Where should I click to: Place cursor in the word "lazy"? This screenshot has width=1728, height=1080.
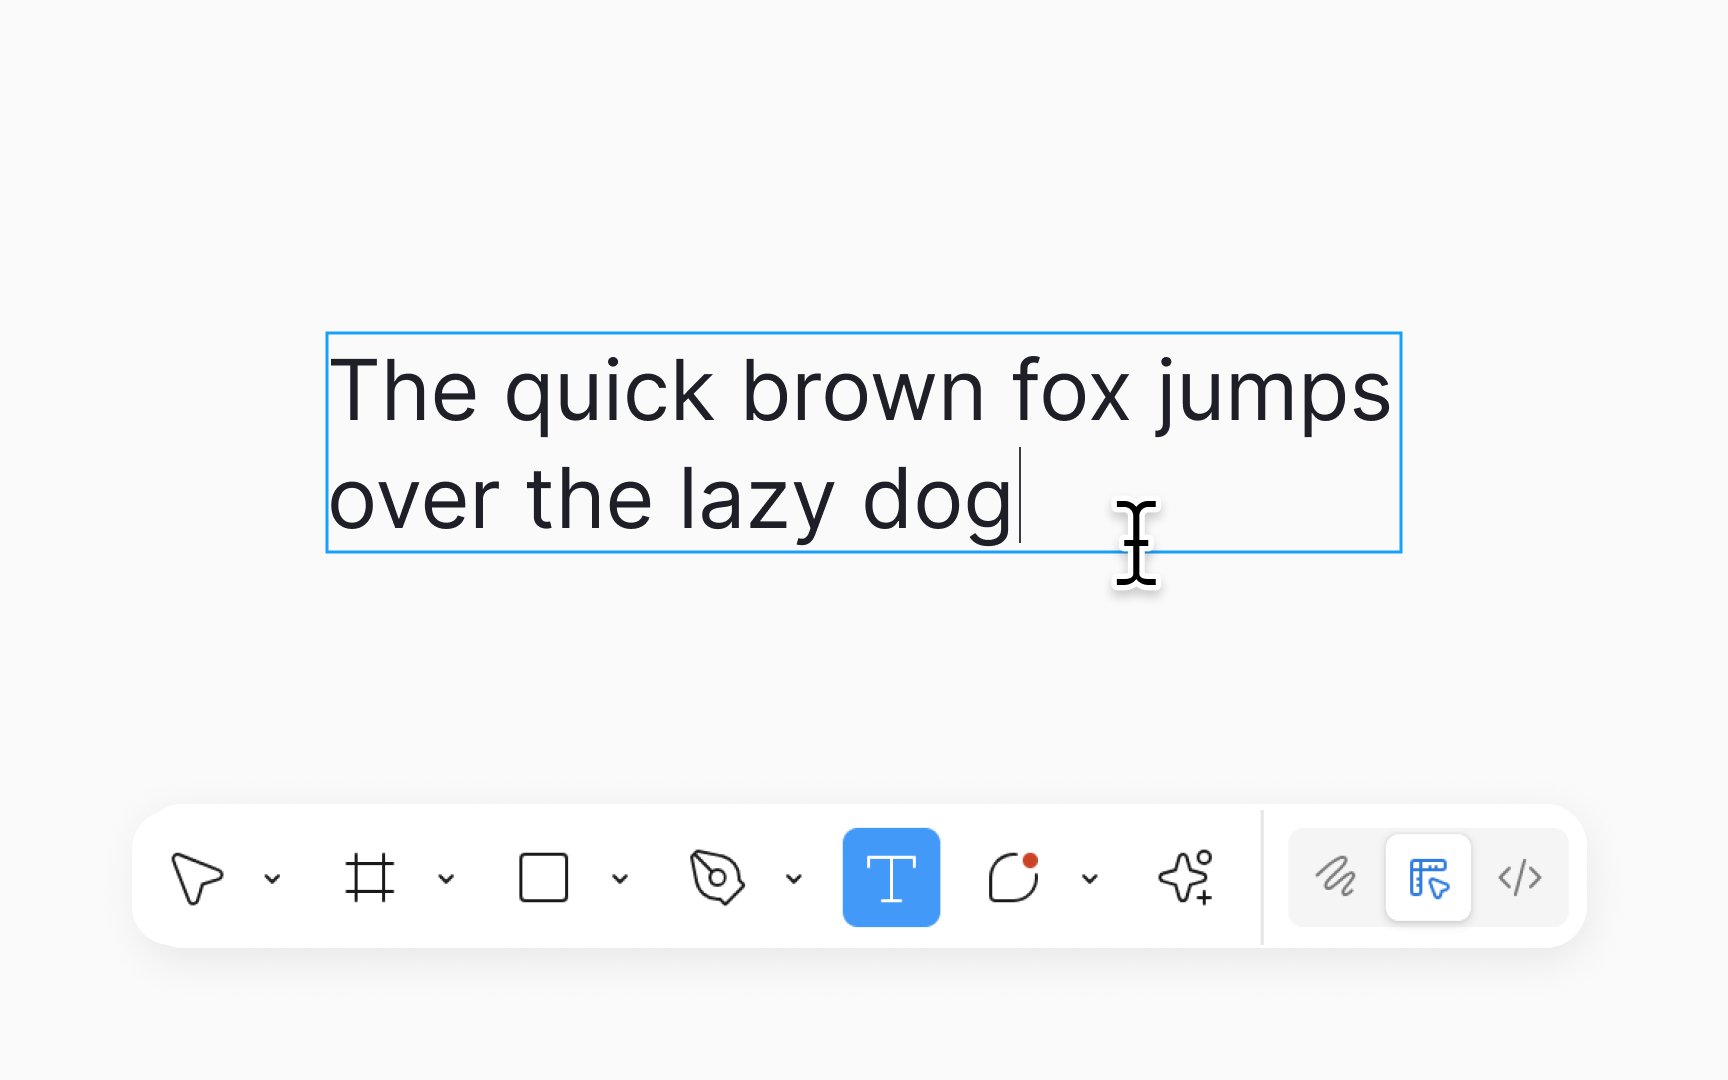pos(756,500)
